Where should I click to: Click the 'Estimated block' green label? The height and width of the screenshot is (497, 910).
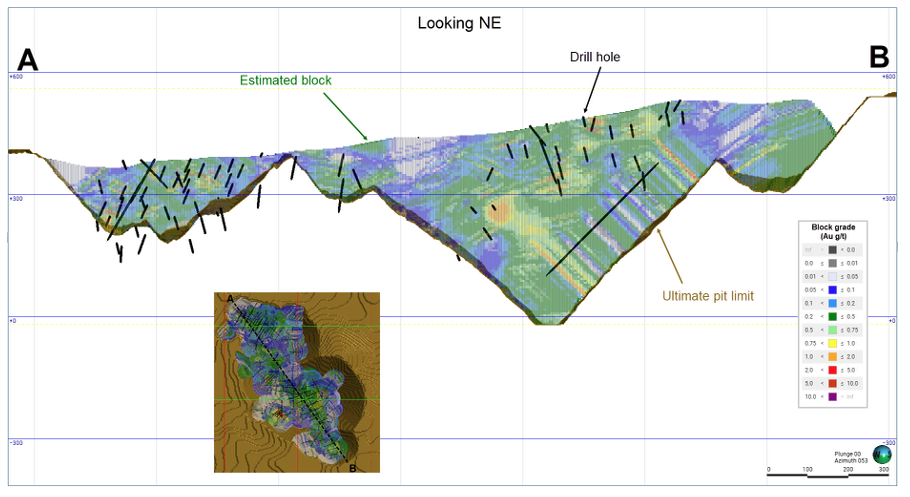point(285,80)
